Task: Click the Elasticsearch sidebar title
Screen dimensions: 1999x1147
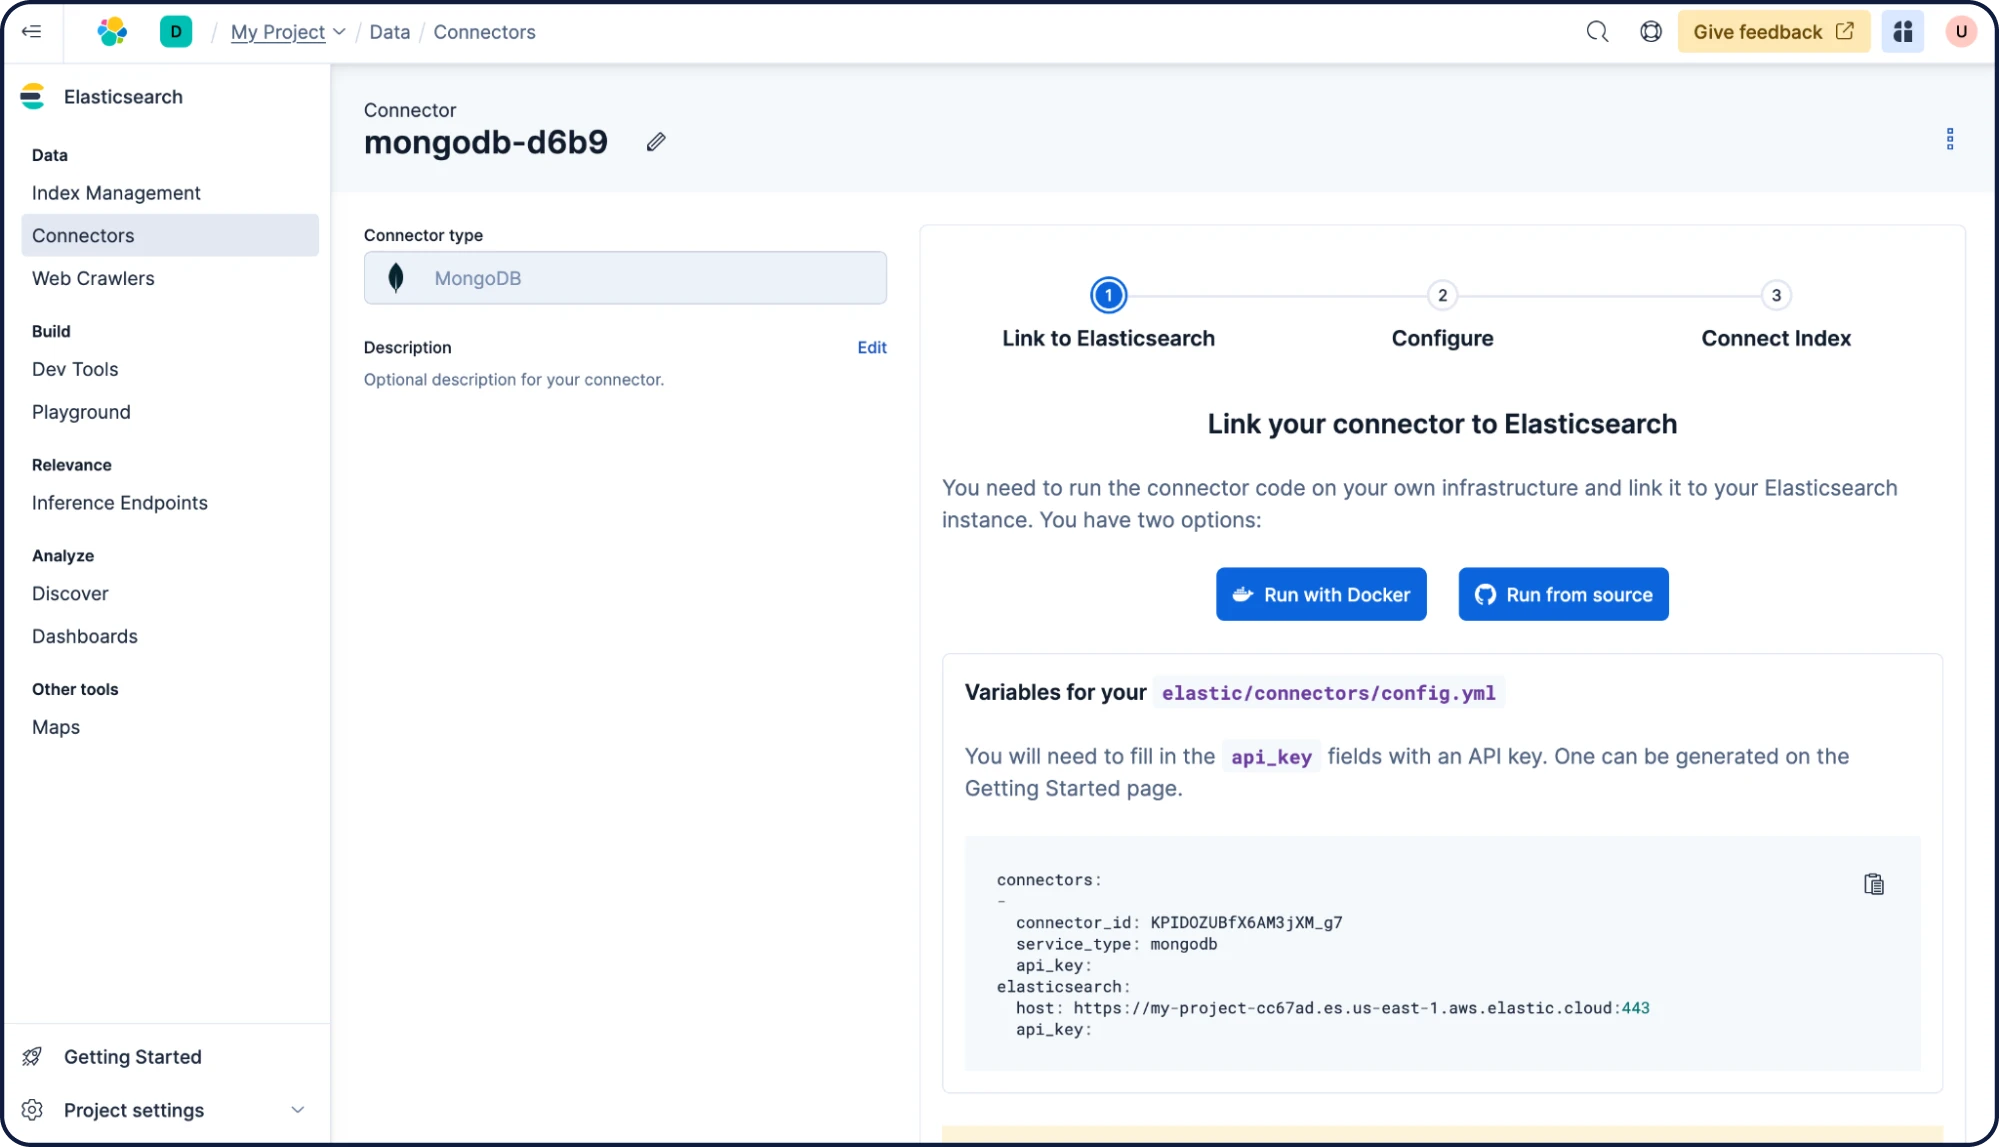Action: pos(123,97)
